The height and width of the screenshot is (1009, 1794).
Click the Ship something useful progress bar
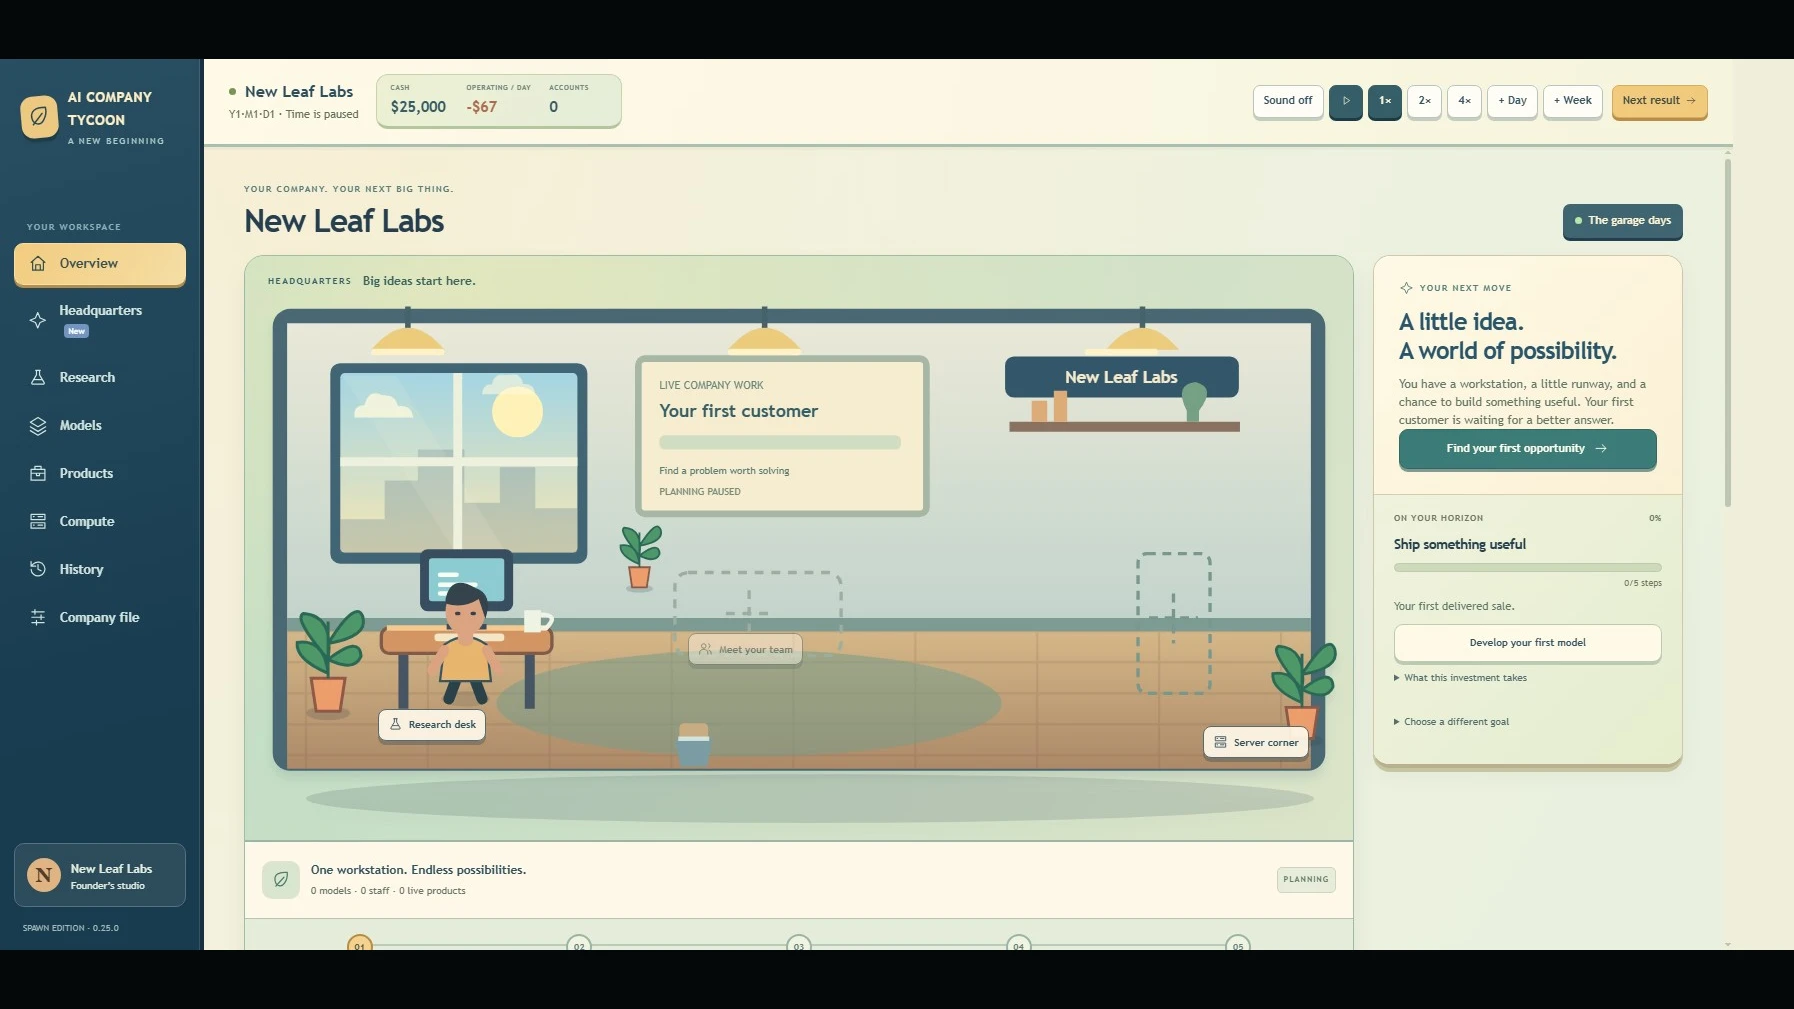[1527, 568]
